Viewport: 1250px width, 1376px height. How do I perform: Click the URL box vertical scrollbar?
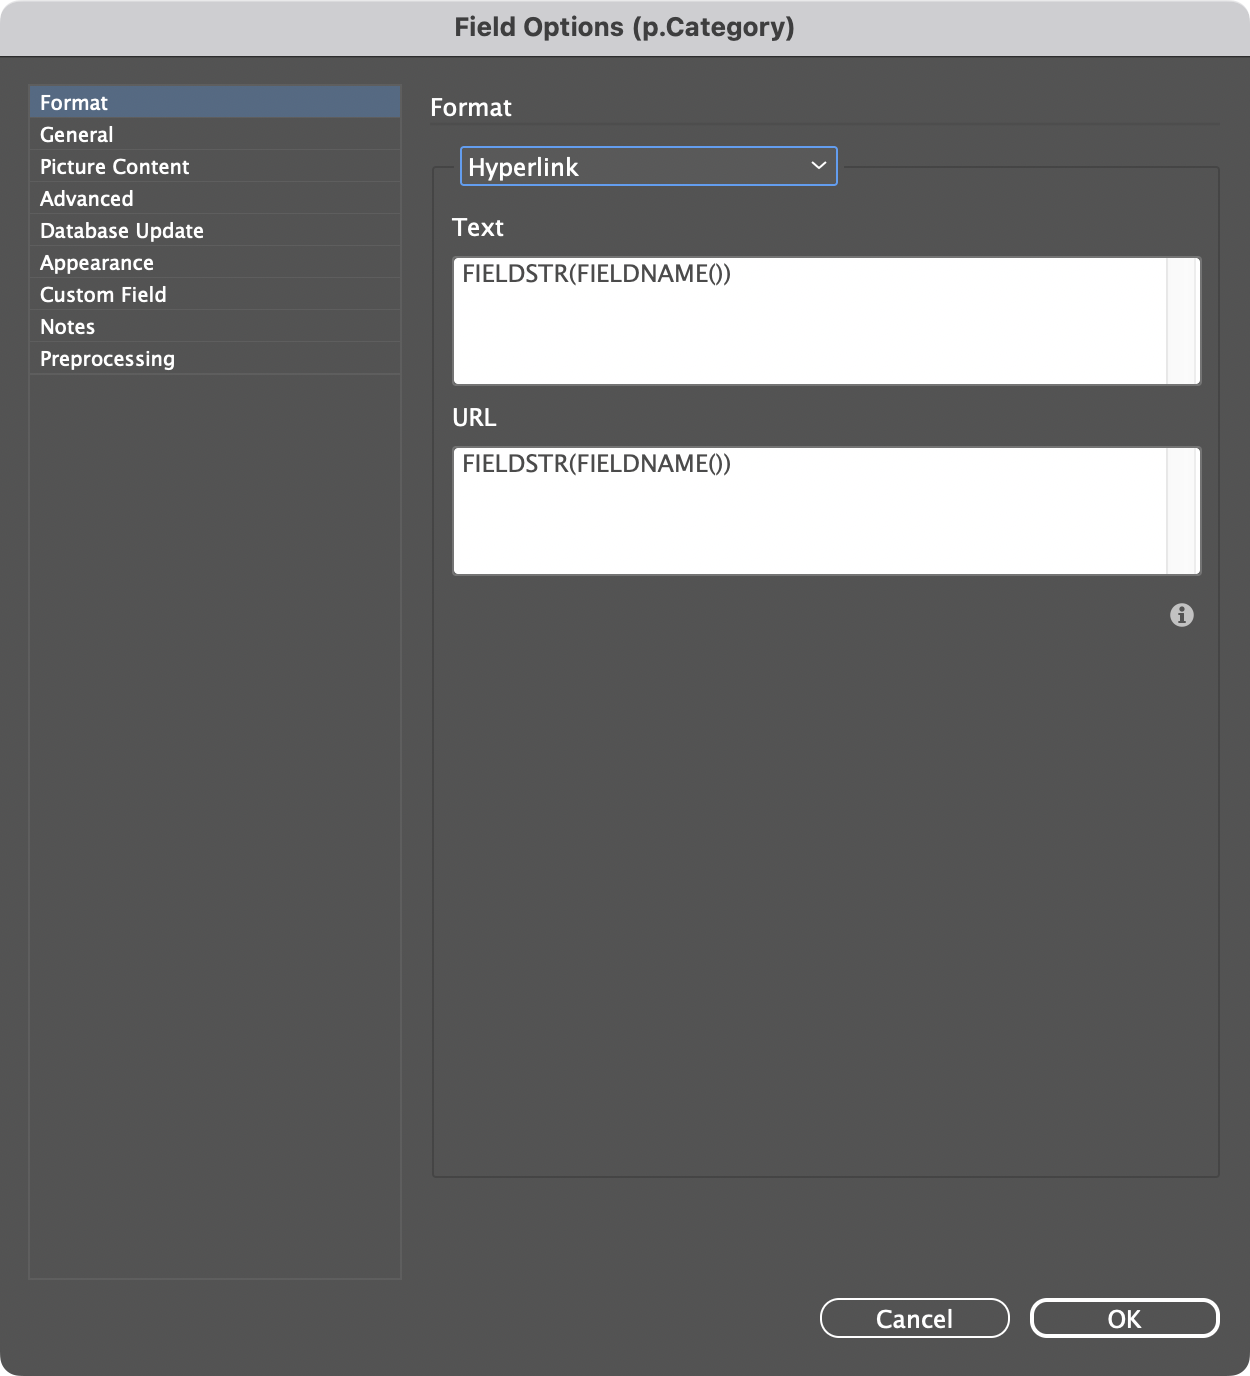point(1182,511)
